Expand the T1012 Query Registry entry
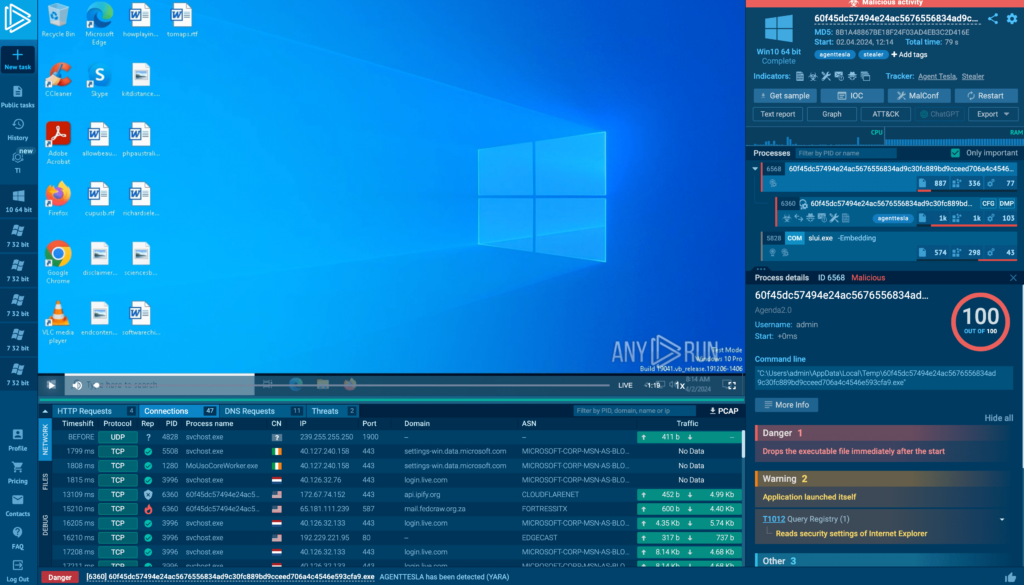 [1001, 519]
